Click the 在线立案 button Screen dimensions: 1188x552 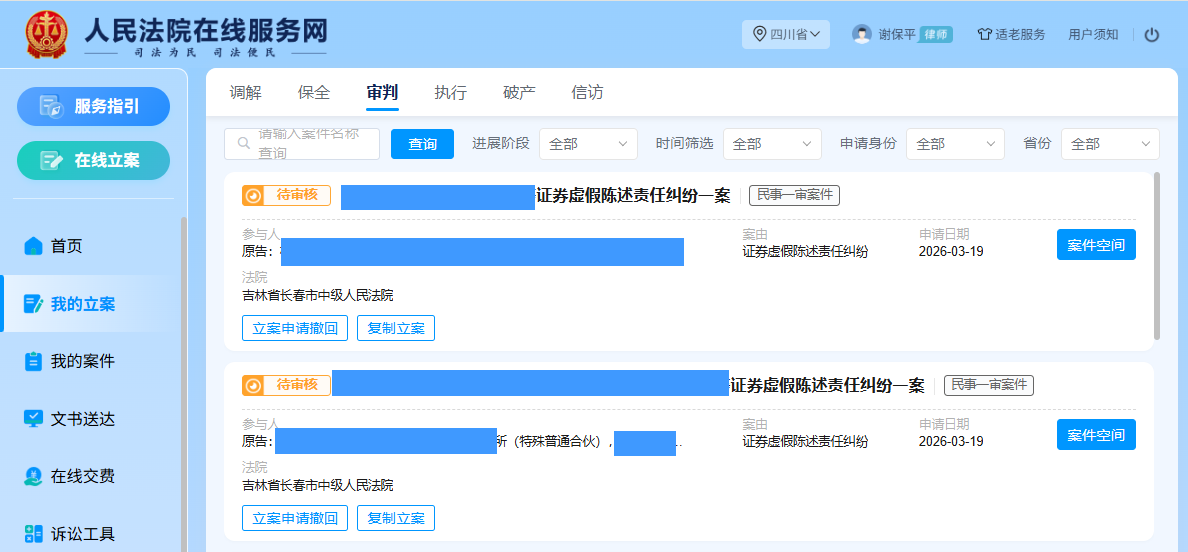(93, 161)
